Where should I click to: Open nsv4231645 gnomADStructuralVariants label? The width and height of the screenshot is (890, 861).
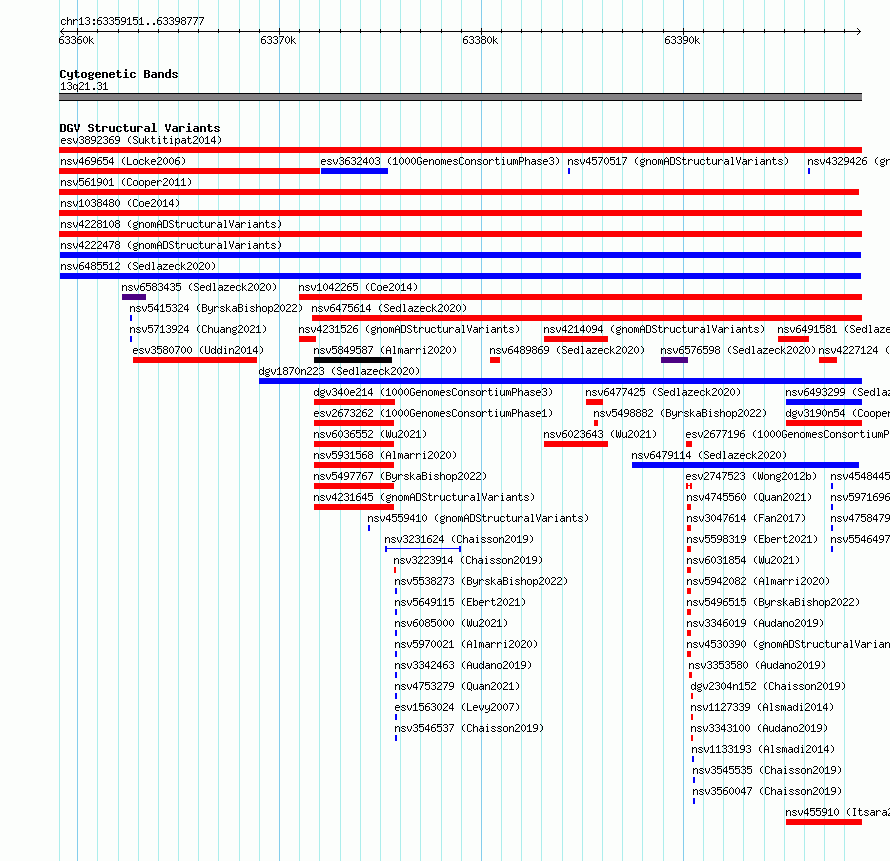pyautogui.click(x=424, y=497)
